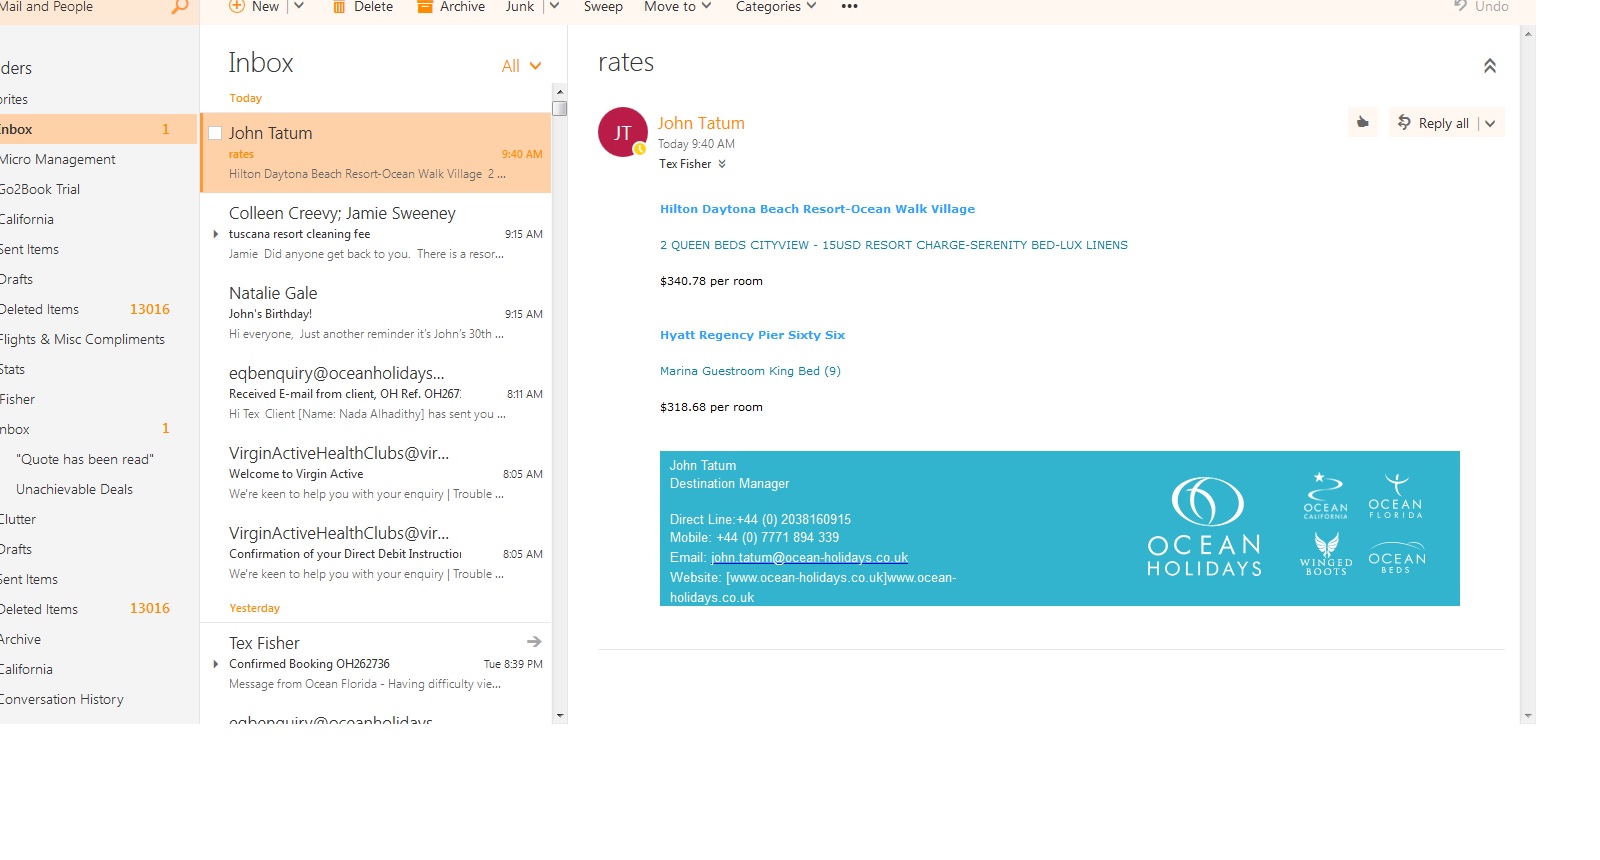Open the Tex Fisher Confirmed Booking message

click(x=376, y=662)
